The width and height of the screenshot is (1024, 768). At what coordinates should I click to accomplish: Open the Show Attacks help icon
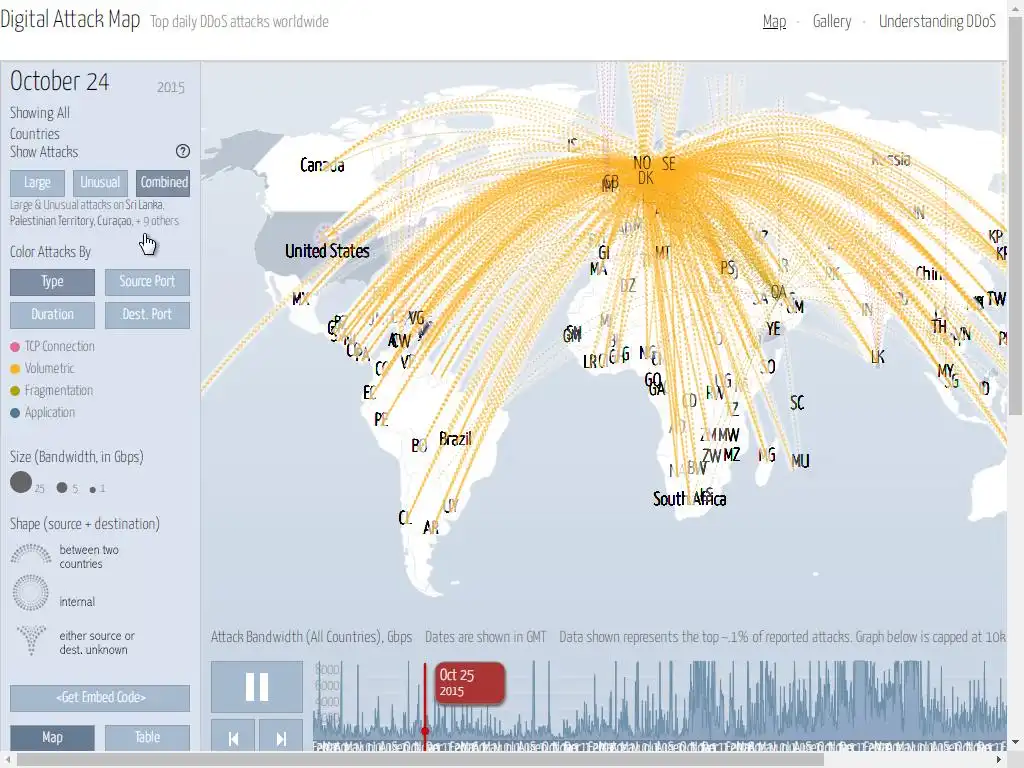[183, 152]
